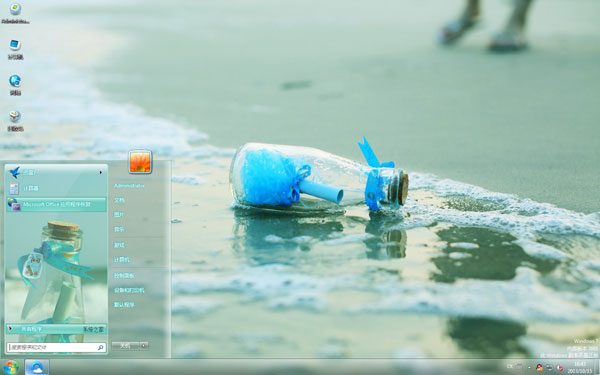Open the Administrator desktop icon
Viewport: 600px width, 375px height.
[x=15, y=13]
